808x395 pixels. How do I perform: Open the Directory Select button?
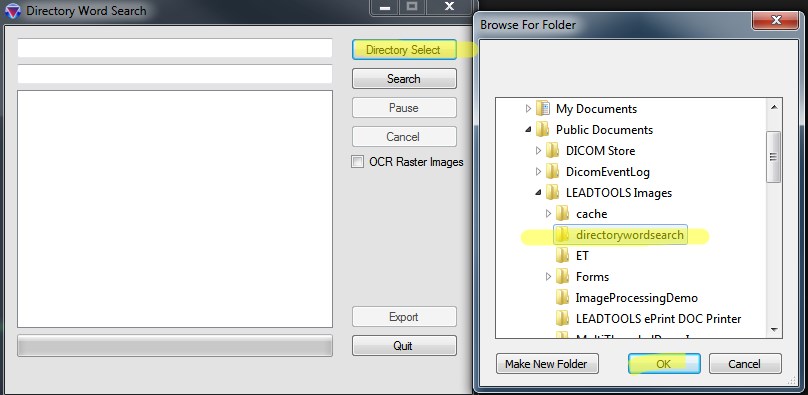(404, 50)
